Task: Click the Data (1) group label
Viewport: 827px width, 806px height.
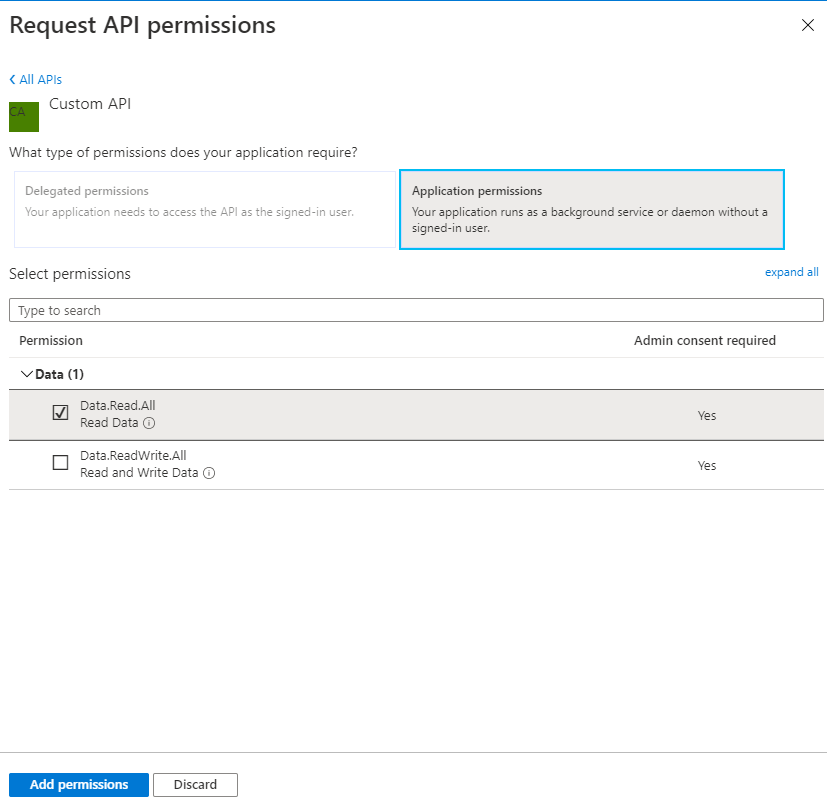Action: (59, 375)
